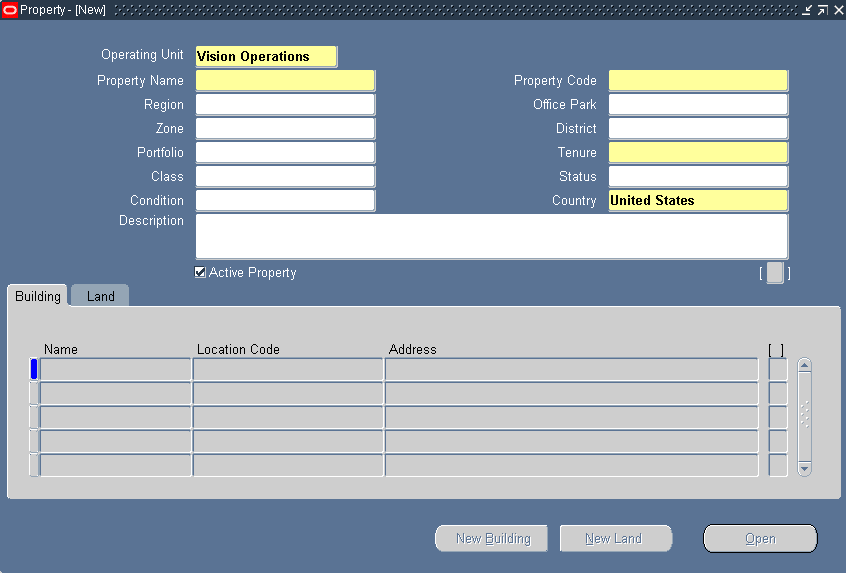Click the Class field

tap(285, 176)
